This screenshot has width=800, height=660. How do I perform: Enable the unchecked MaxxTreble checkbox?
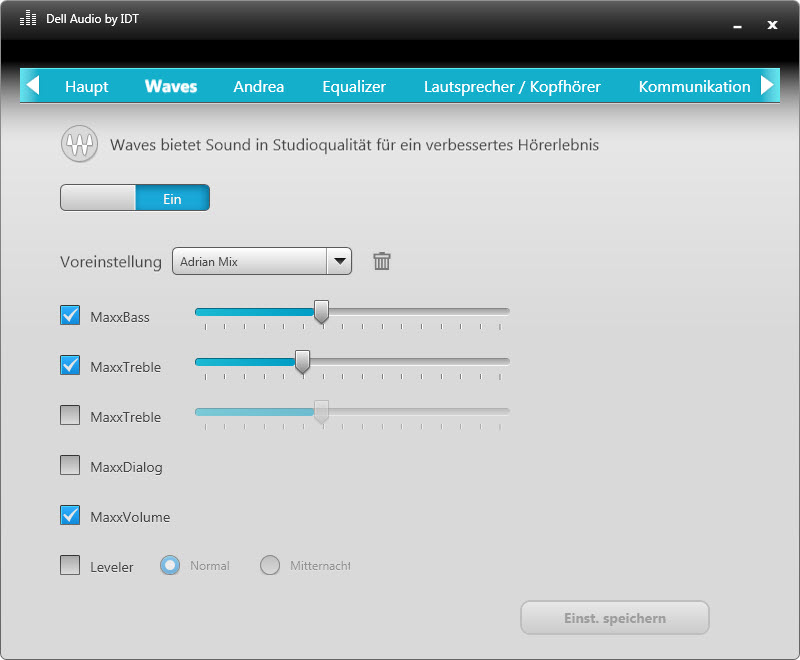point(70,415)
